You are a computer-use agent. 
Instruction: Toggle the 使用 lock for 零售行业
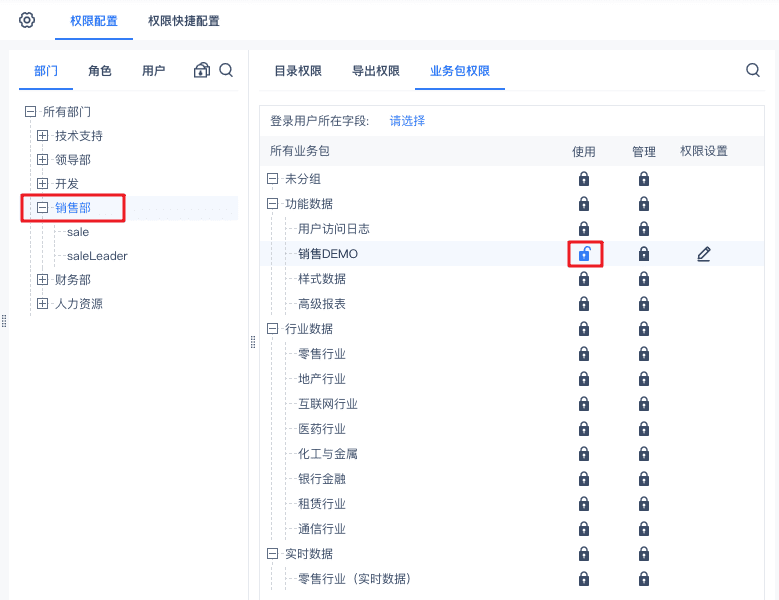[x=584, y=354]
